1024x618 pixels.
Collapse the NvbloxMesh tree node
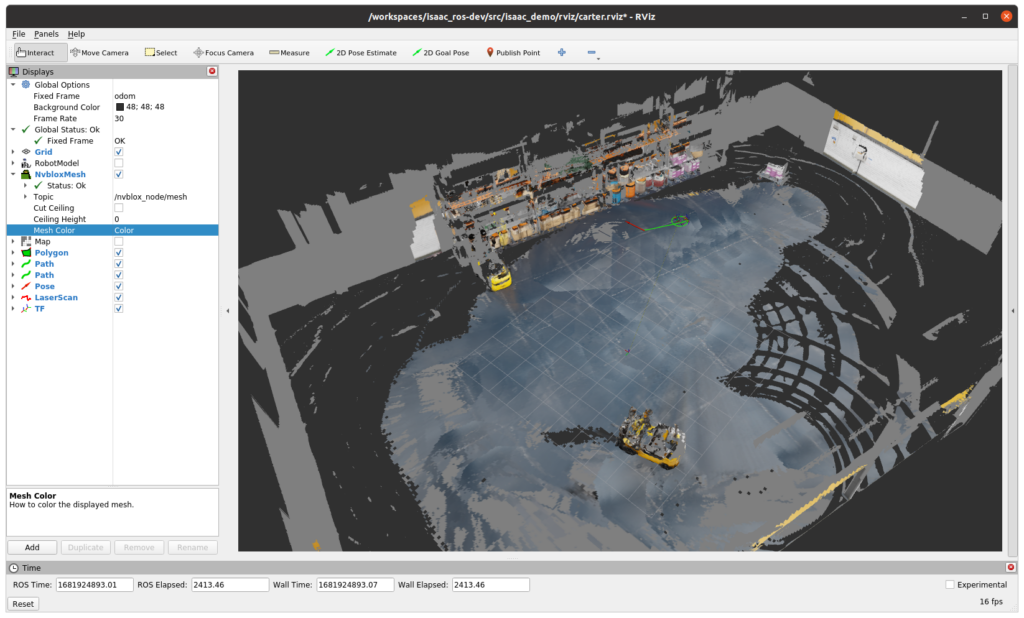coord(13,174)
